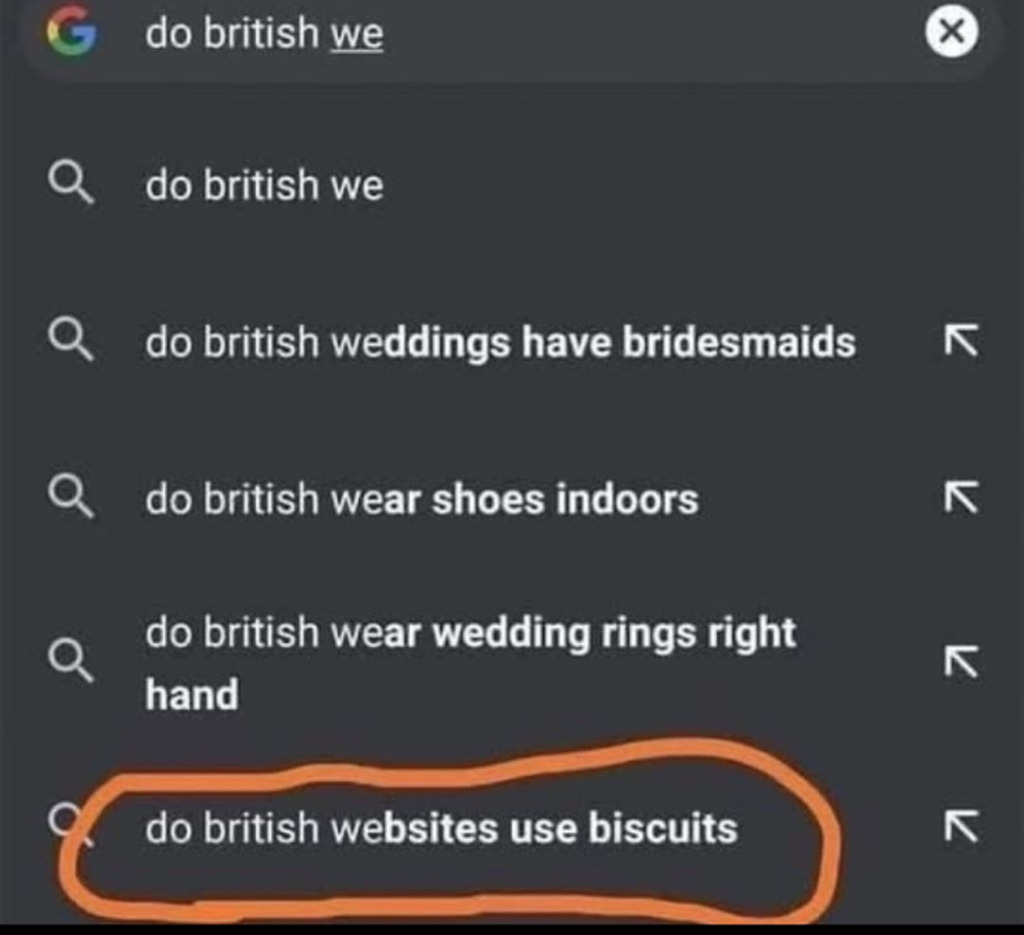Choose 'do british wear shoes indoors' suggestion
1024x935 pixels.
421,499
